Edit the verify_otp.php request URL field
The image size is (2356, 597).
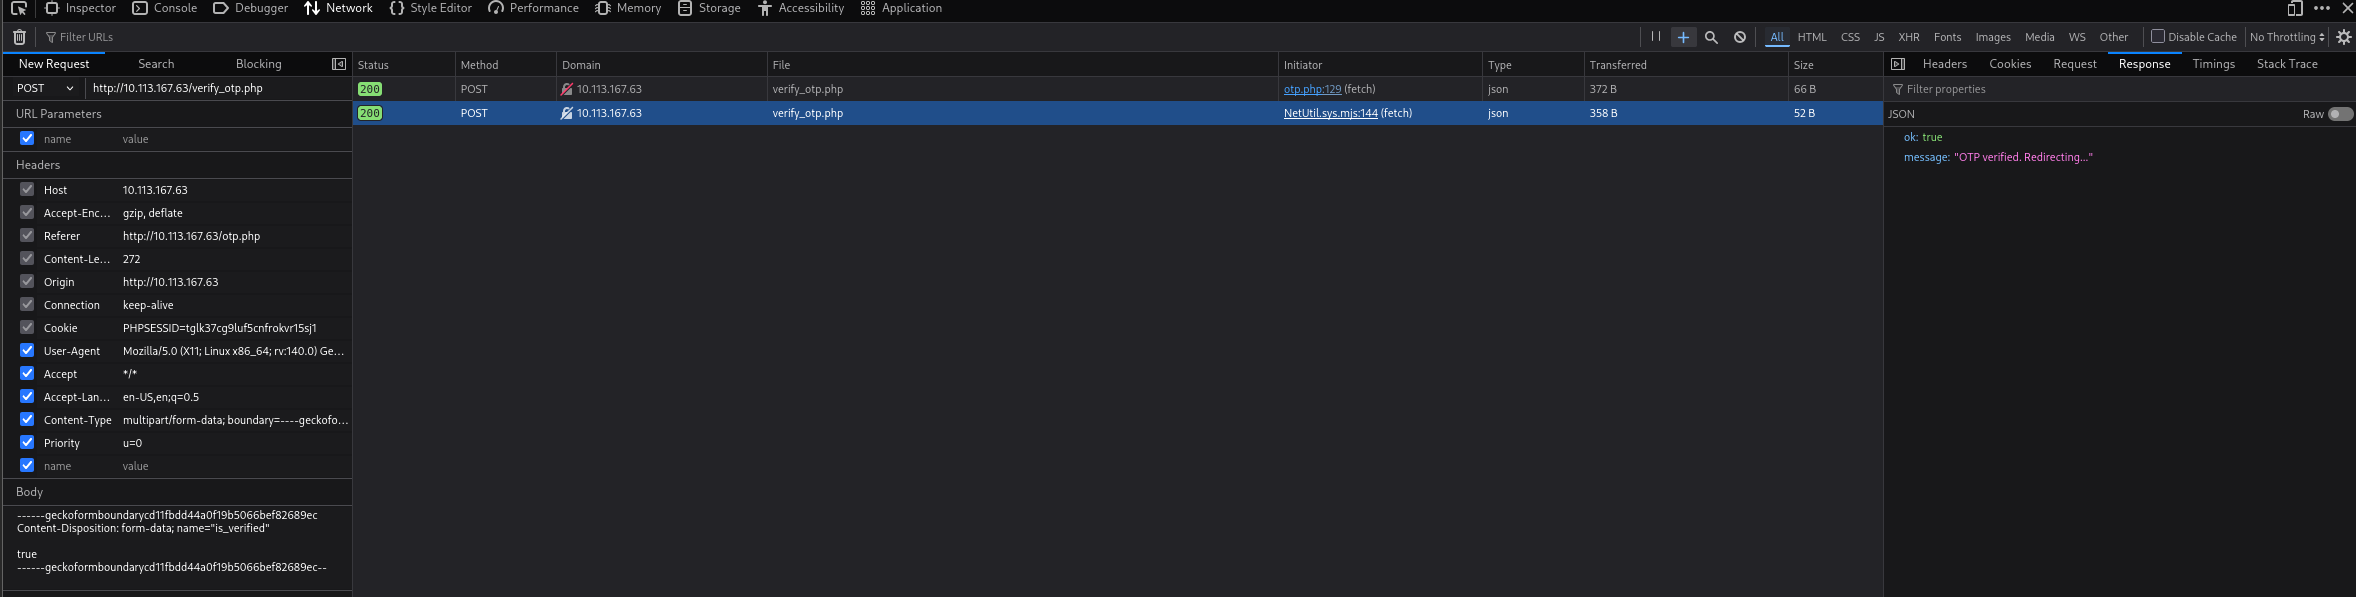[219, 88]
